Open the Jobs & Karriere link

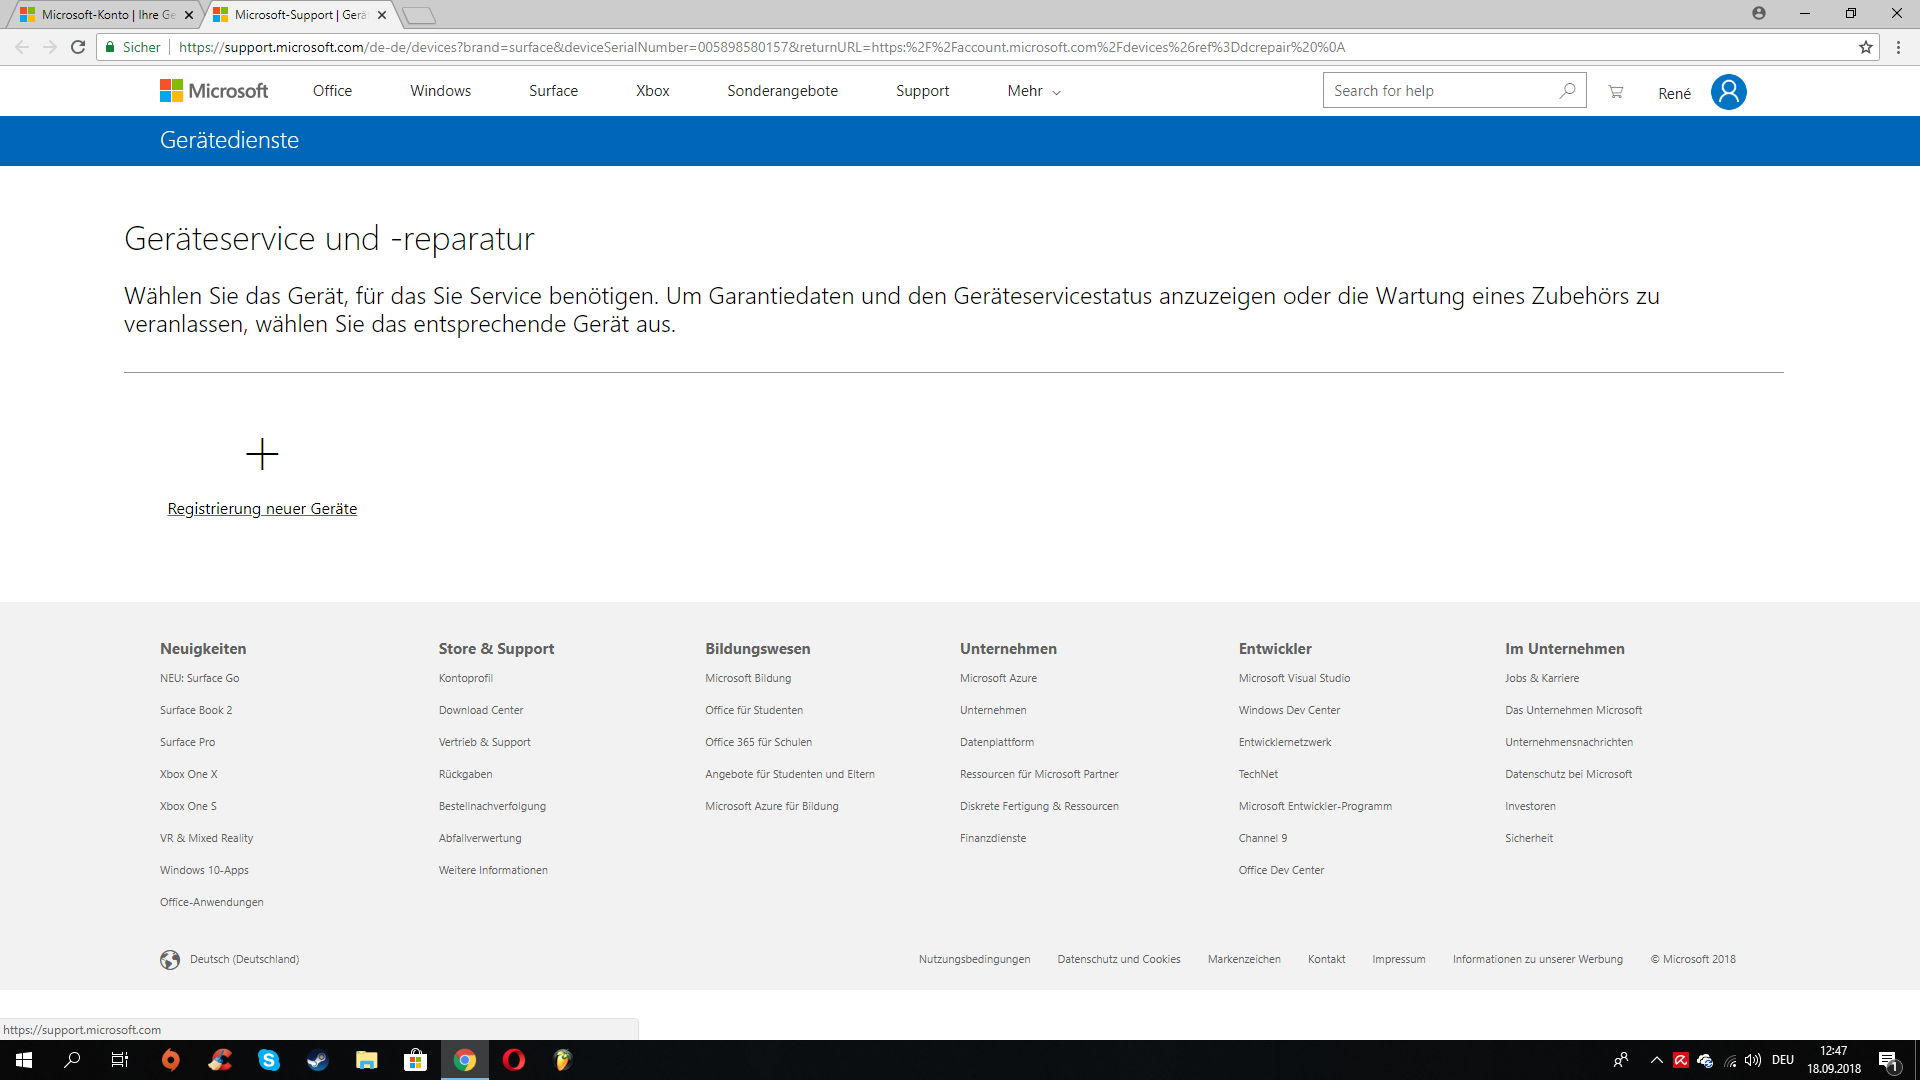[x=1542, y=678]
